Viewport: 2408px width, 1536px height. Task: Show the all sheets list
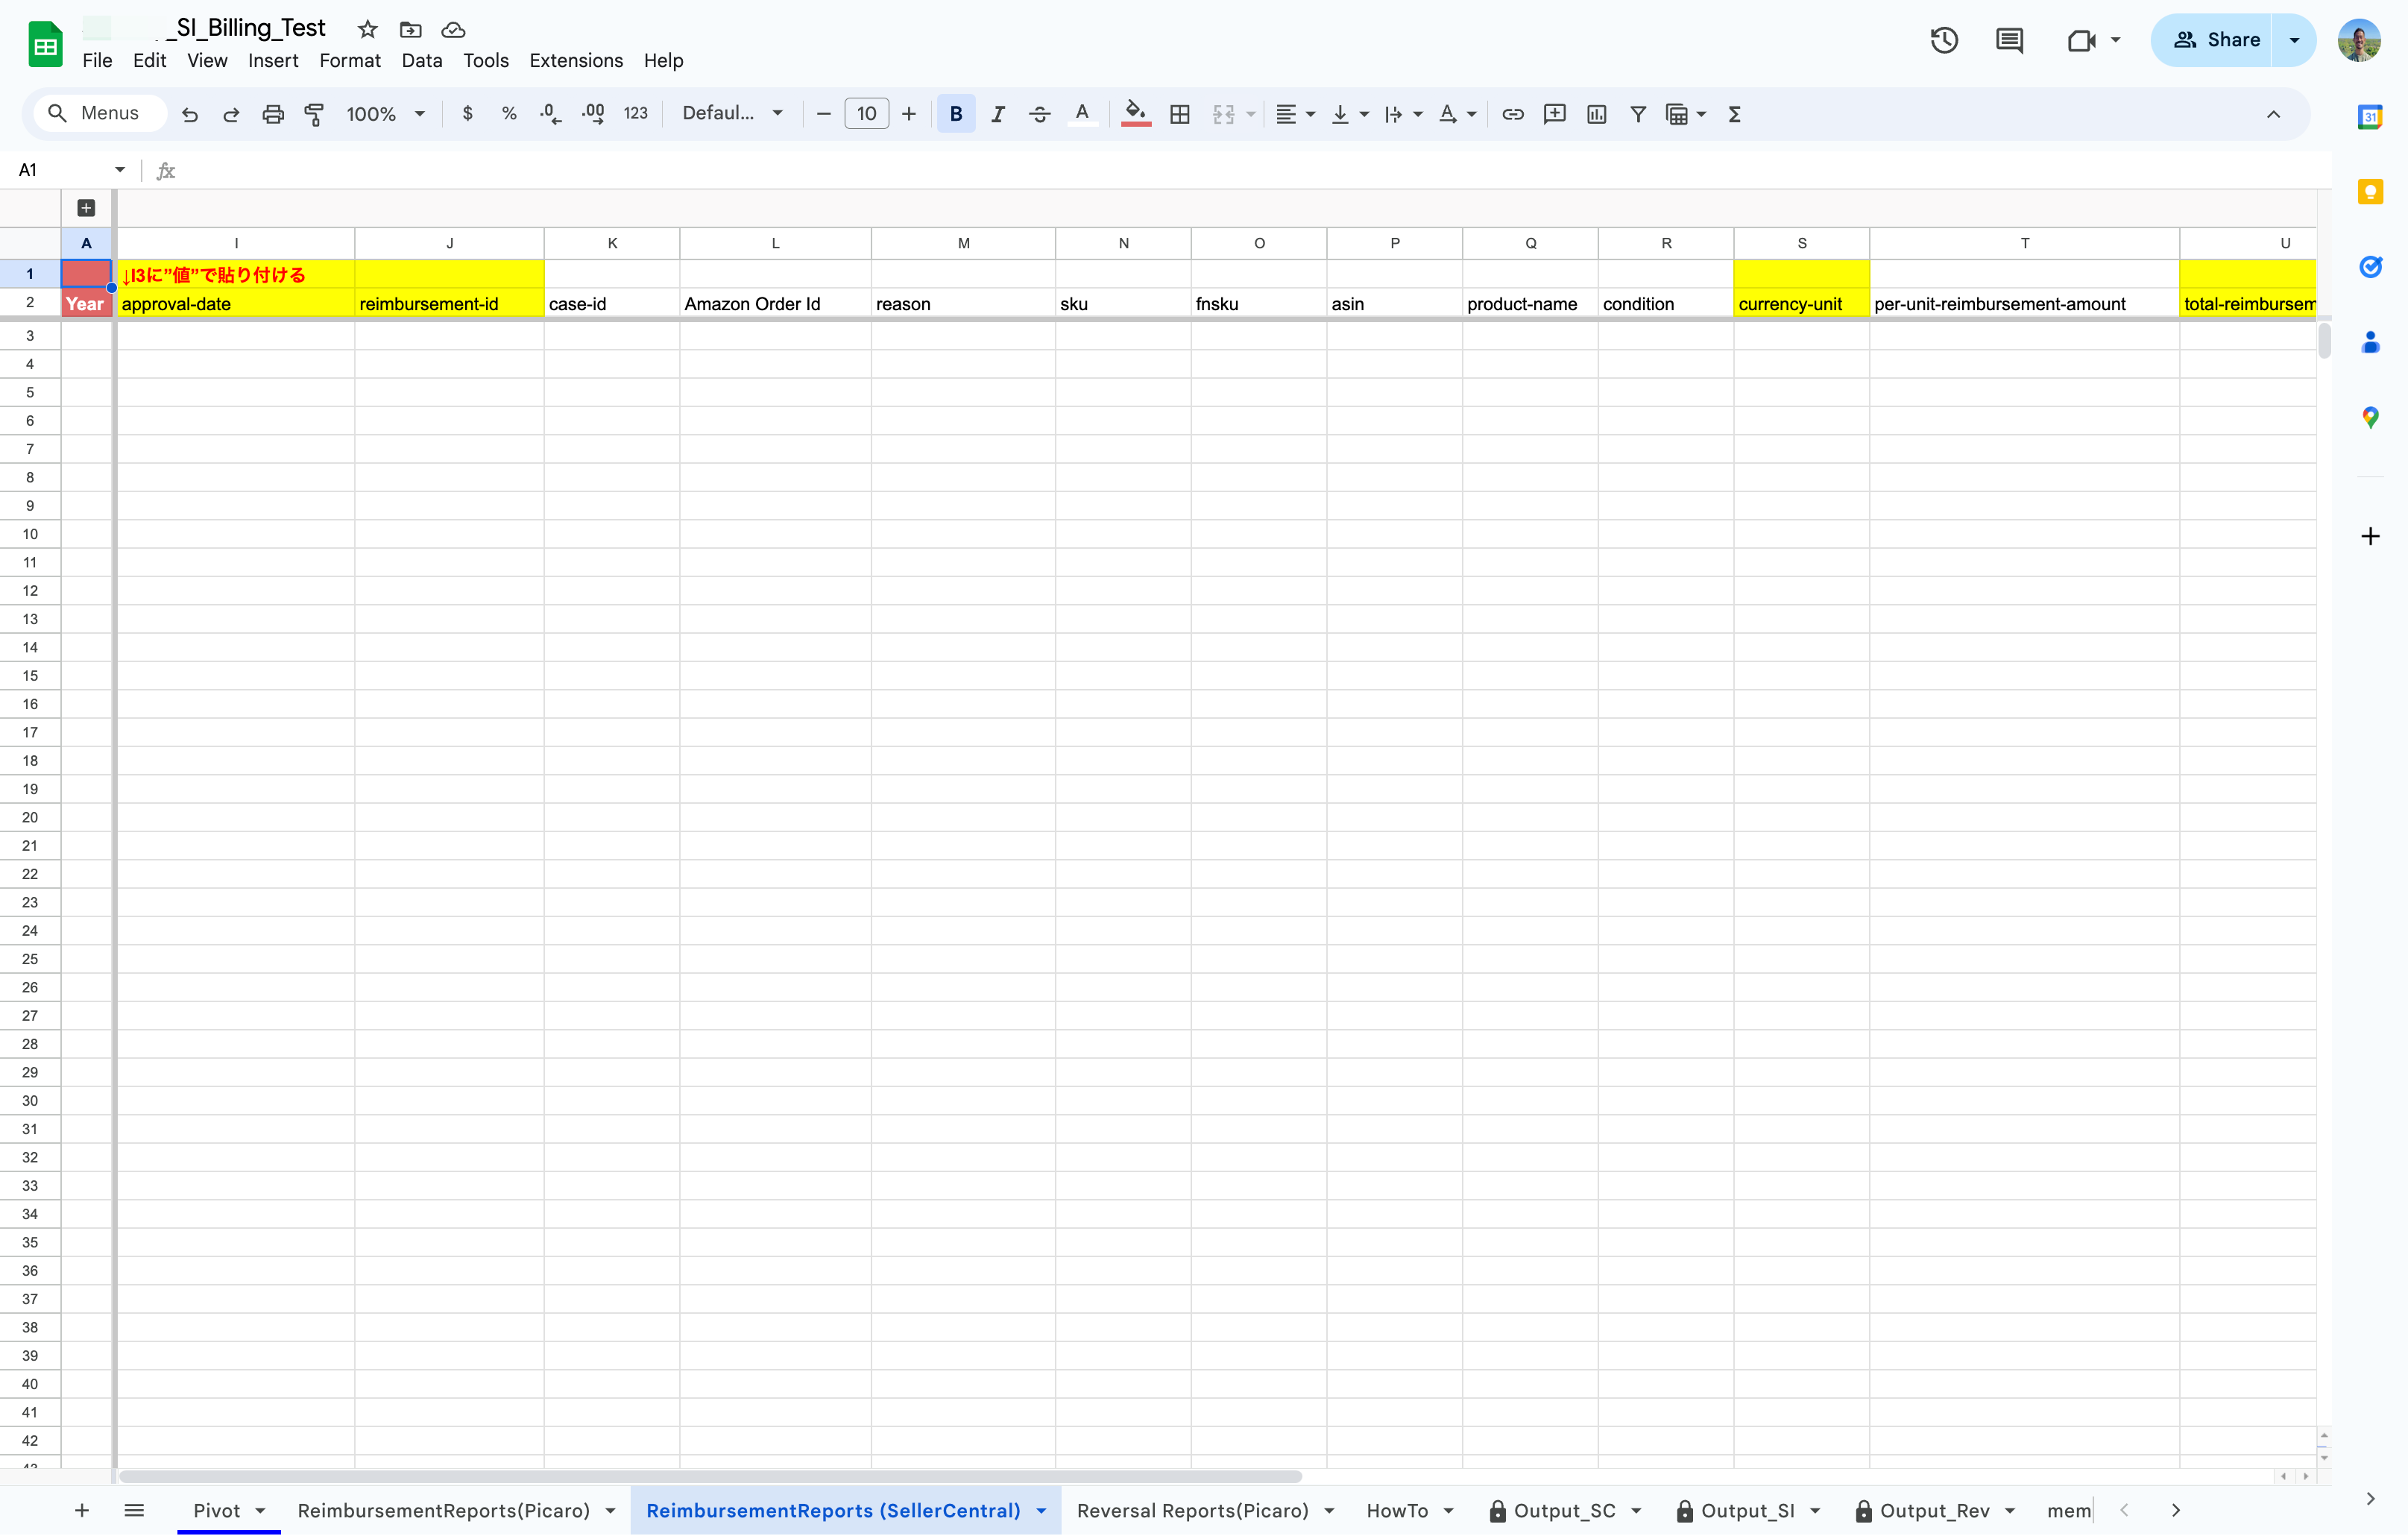pyautogui.click(x=134, y=1511)
